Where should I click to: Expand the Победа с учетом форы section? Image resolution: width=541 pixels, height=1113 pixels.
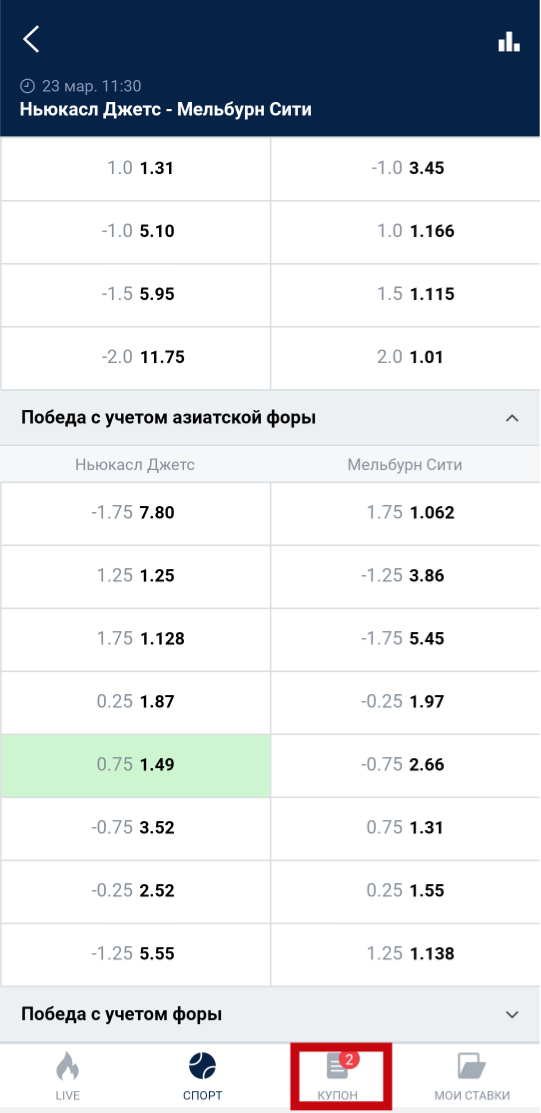pyautogui.click(x=512, y=1014)
